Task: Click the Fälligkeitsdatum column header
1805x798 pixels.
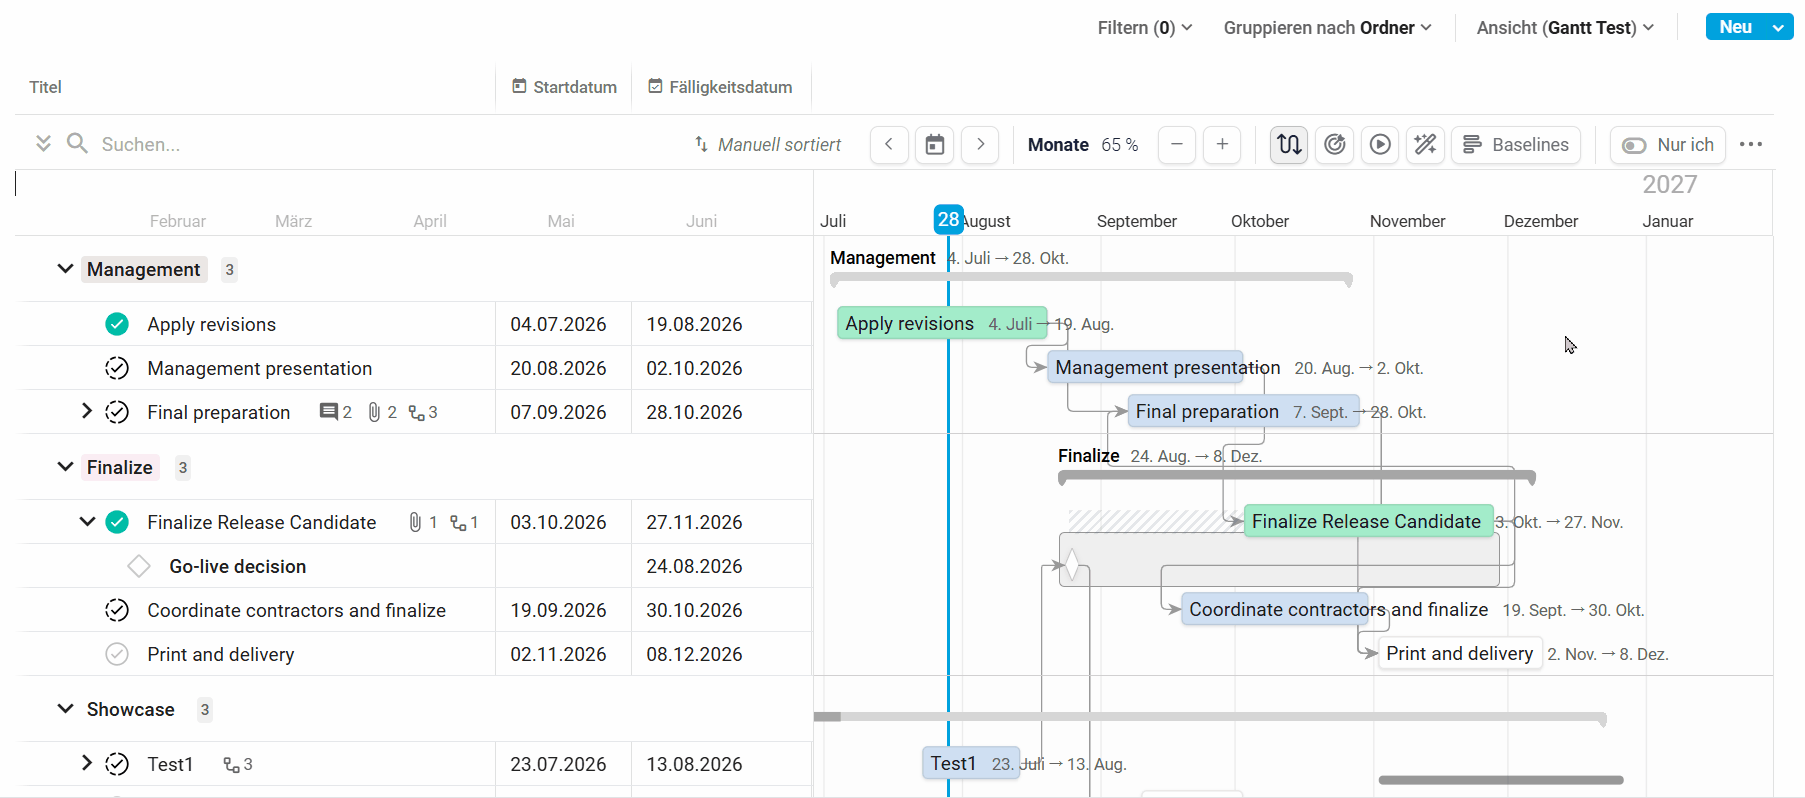Action: (x=721, y=87)
